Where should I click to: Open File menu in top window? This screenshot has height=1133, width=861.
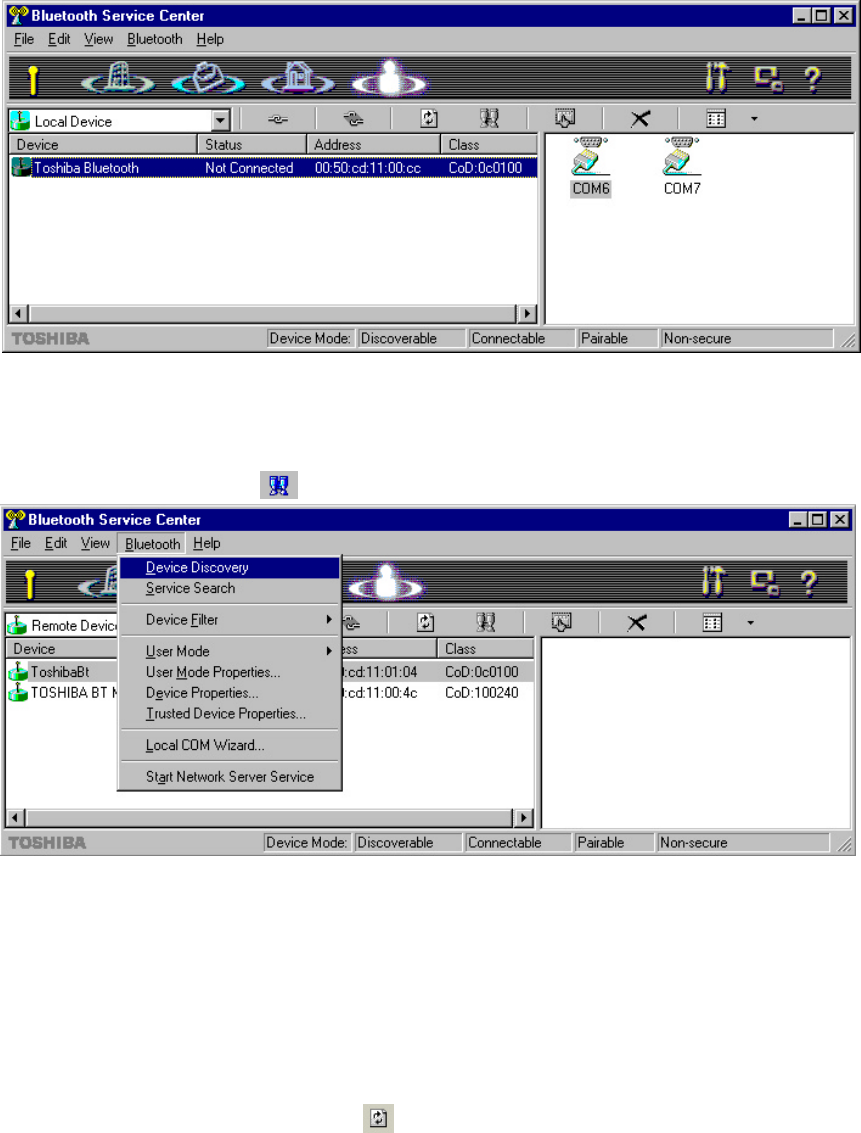[24, 39]
